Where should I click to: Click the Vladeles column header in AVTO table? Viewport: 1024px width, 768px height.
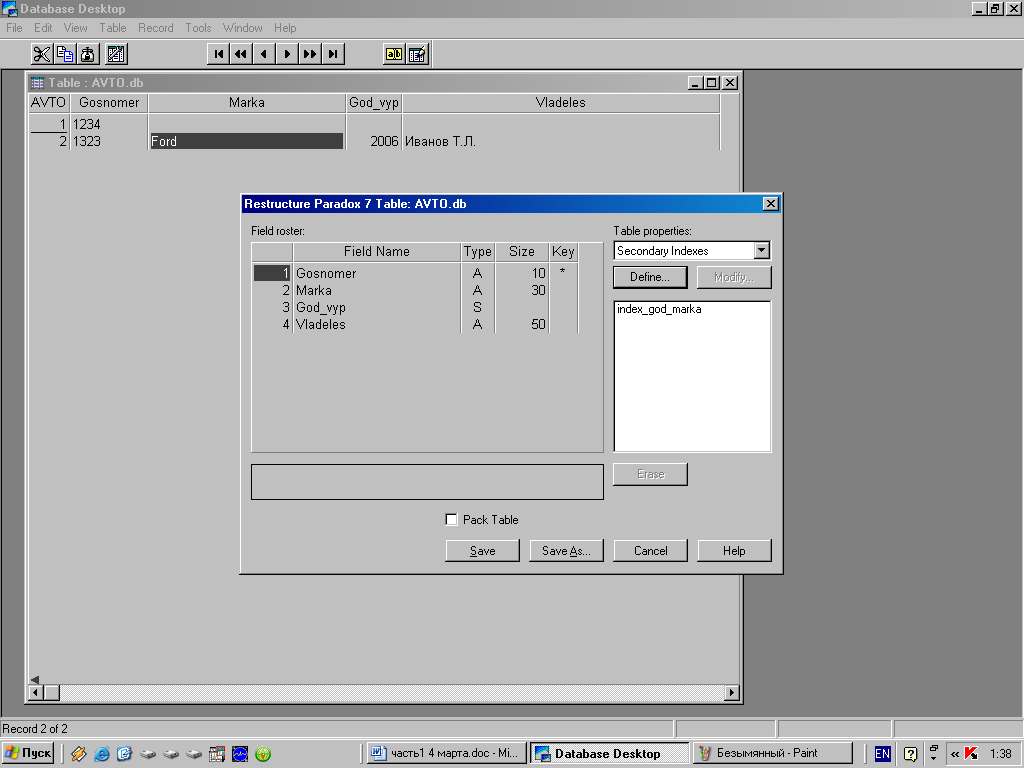tap(561, 103)
